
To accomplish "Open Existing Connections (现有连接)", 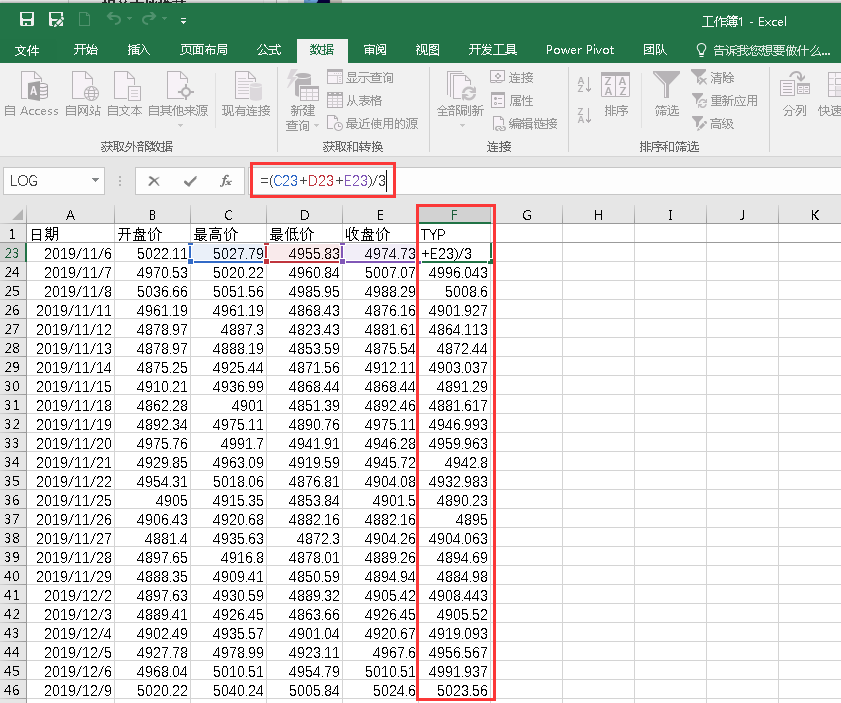I will tap(245, 93).
